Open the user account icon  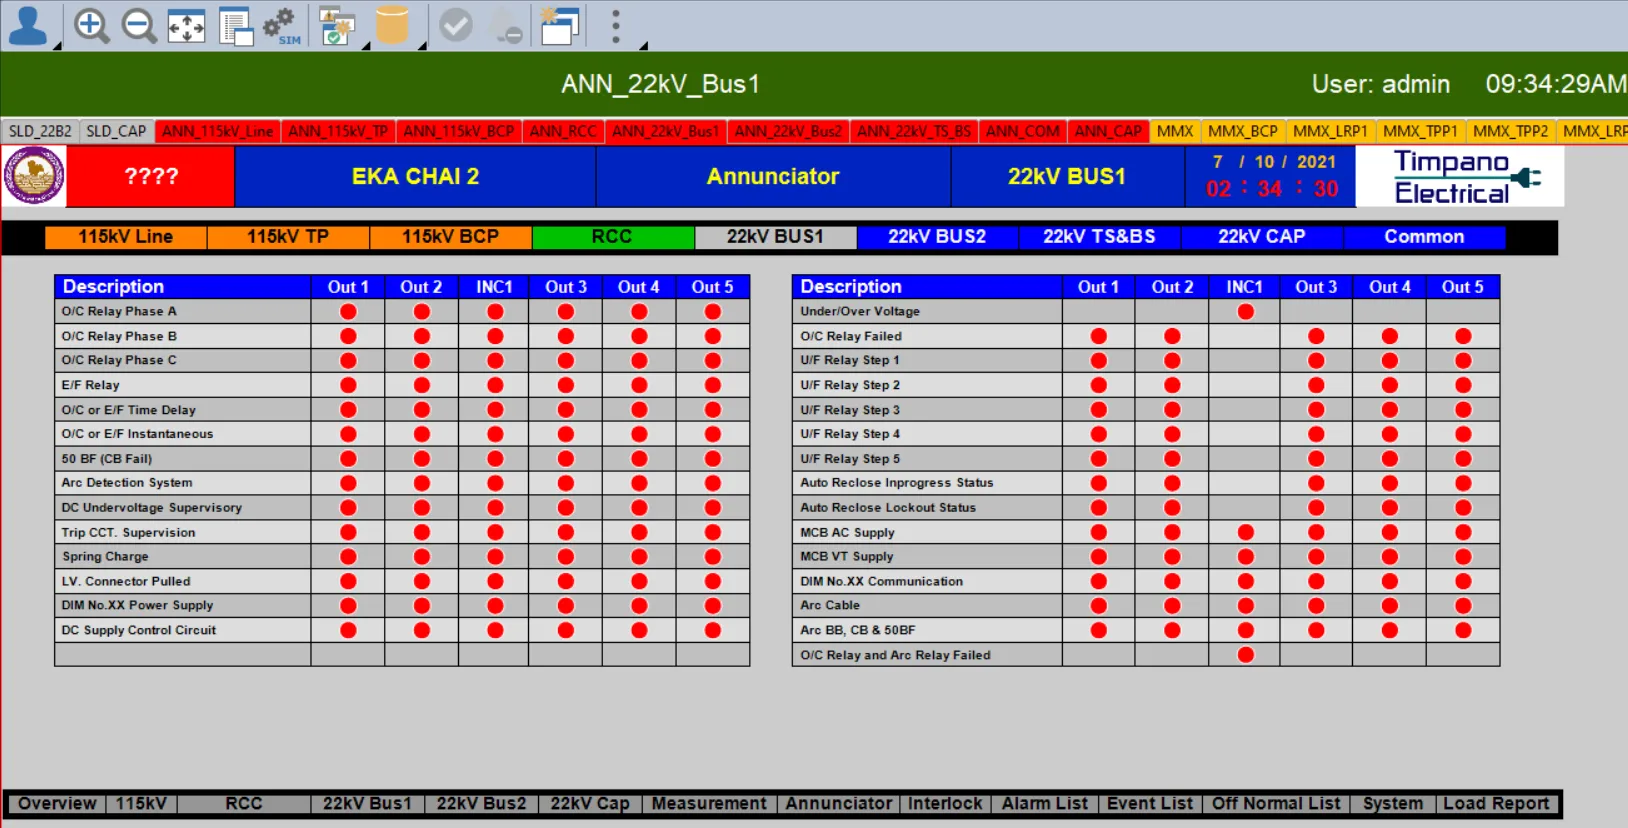click(x=28, y=26)
